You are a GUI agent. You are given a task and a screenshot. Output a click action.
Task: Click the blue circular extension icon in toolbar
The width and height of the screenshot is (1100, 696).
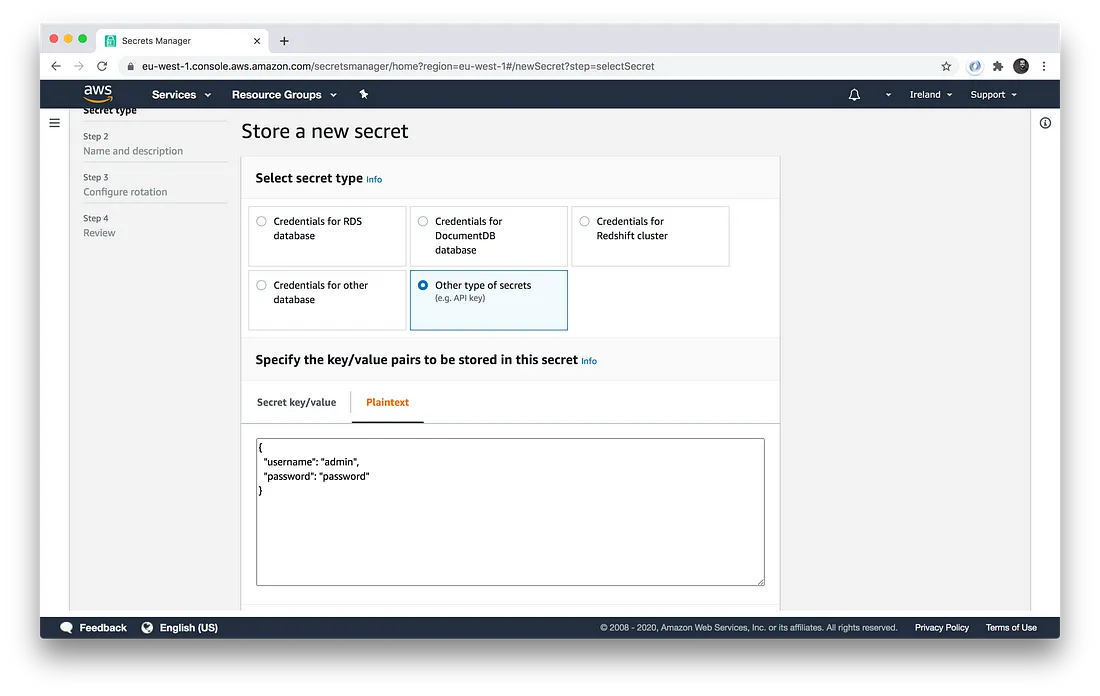[974, 66]
